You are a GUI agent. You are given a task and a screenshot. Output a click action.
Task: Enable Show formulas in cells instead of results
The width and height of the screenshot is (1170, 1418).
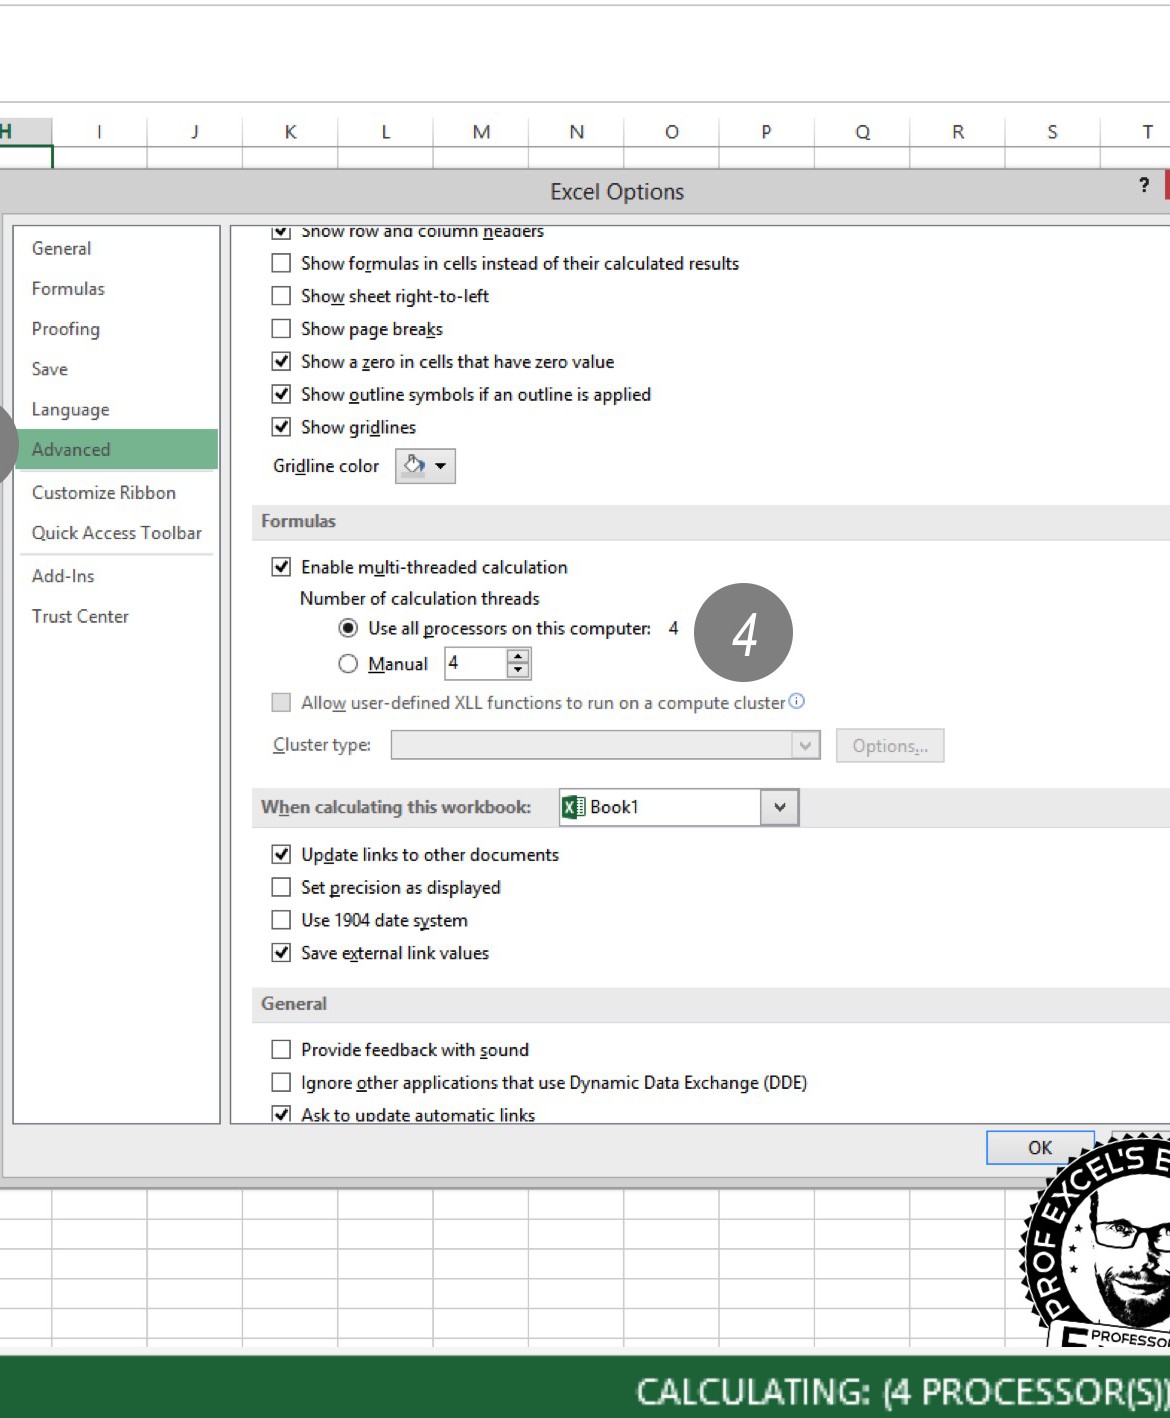pos(280,263)
